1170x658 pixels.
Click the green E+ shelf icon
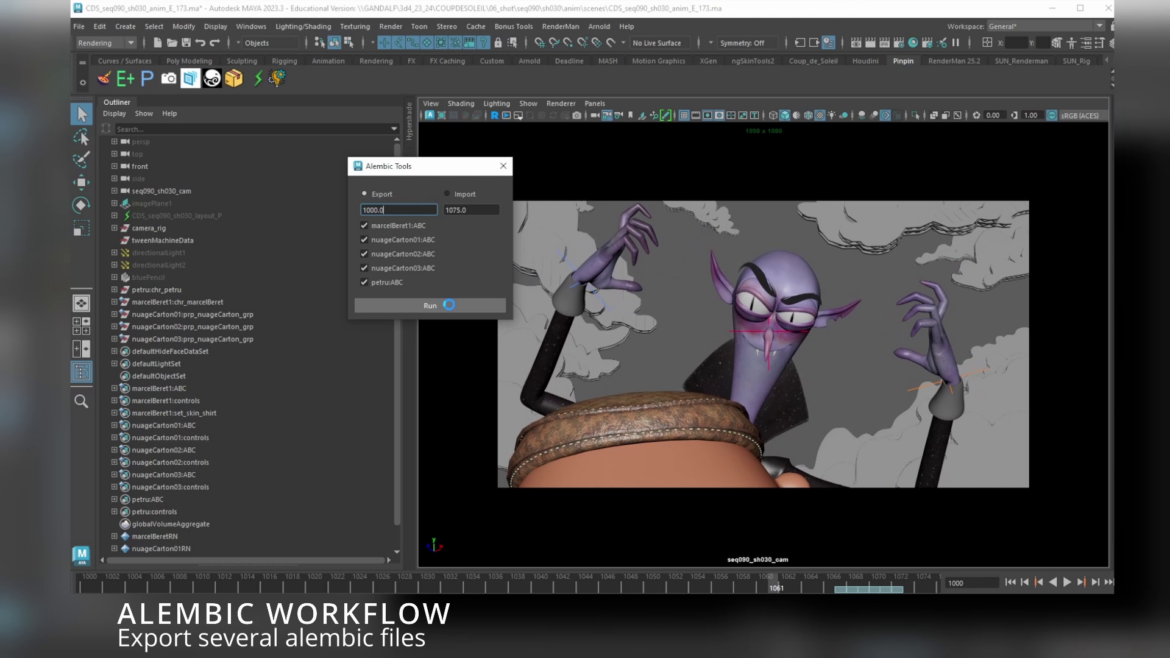125,78
